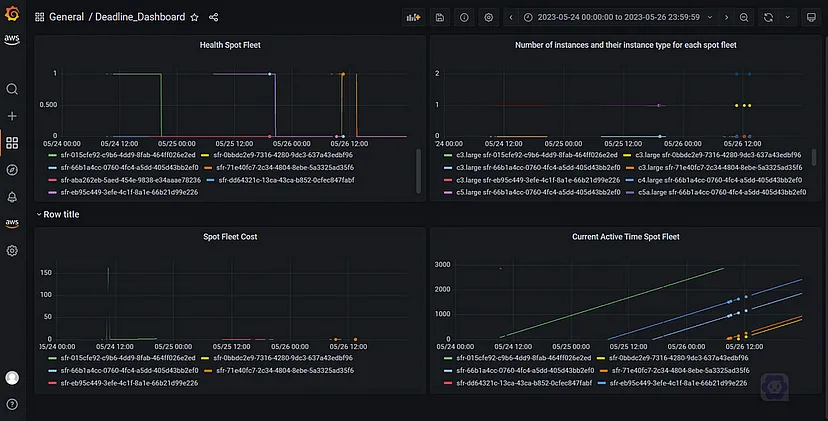
Task: Open dashboard settings gear in top toolbar
Action: click(x=488, y=17)
